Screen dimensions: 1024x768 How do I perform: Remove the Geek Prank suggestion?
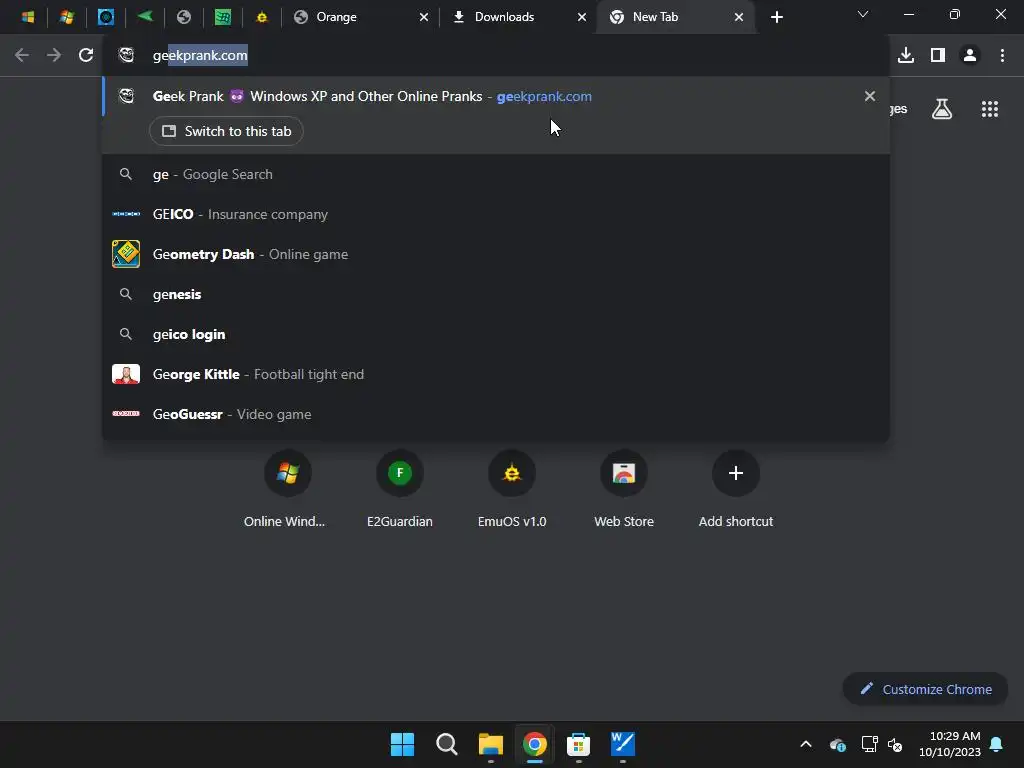tap(869, 97)
